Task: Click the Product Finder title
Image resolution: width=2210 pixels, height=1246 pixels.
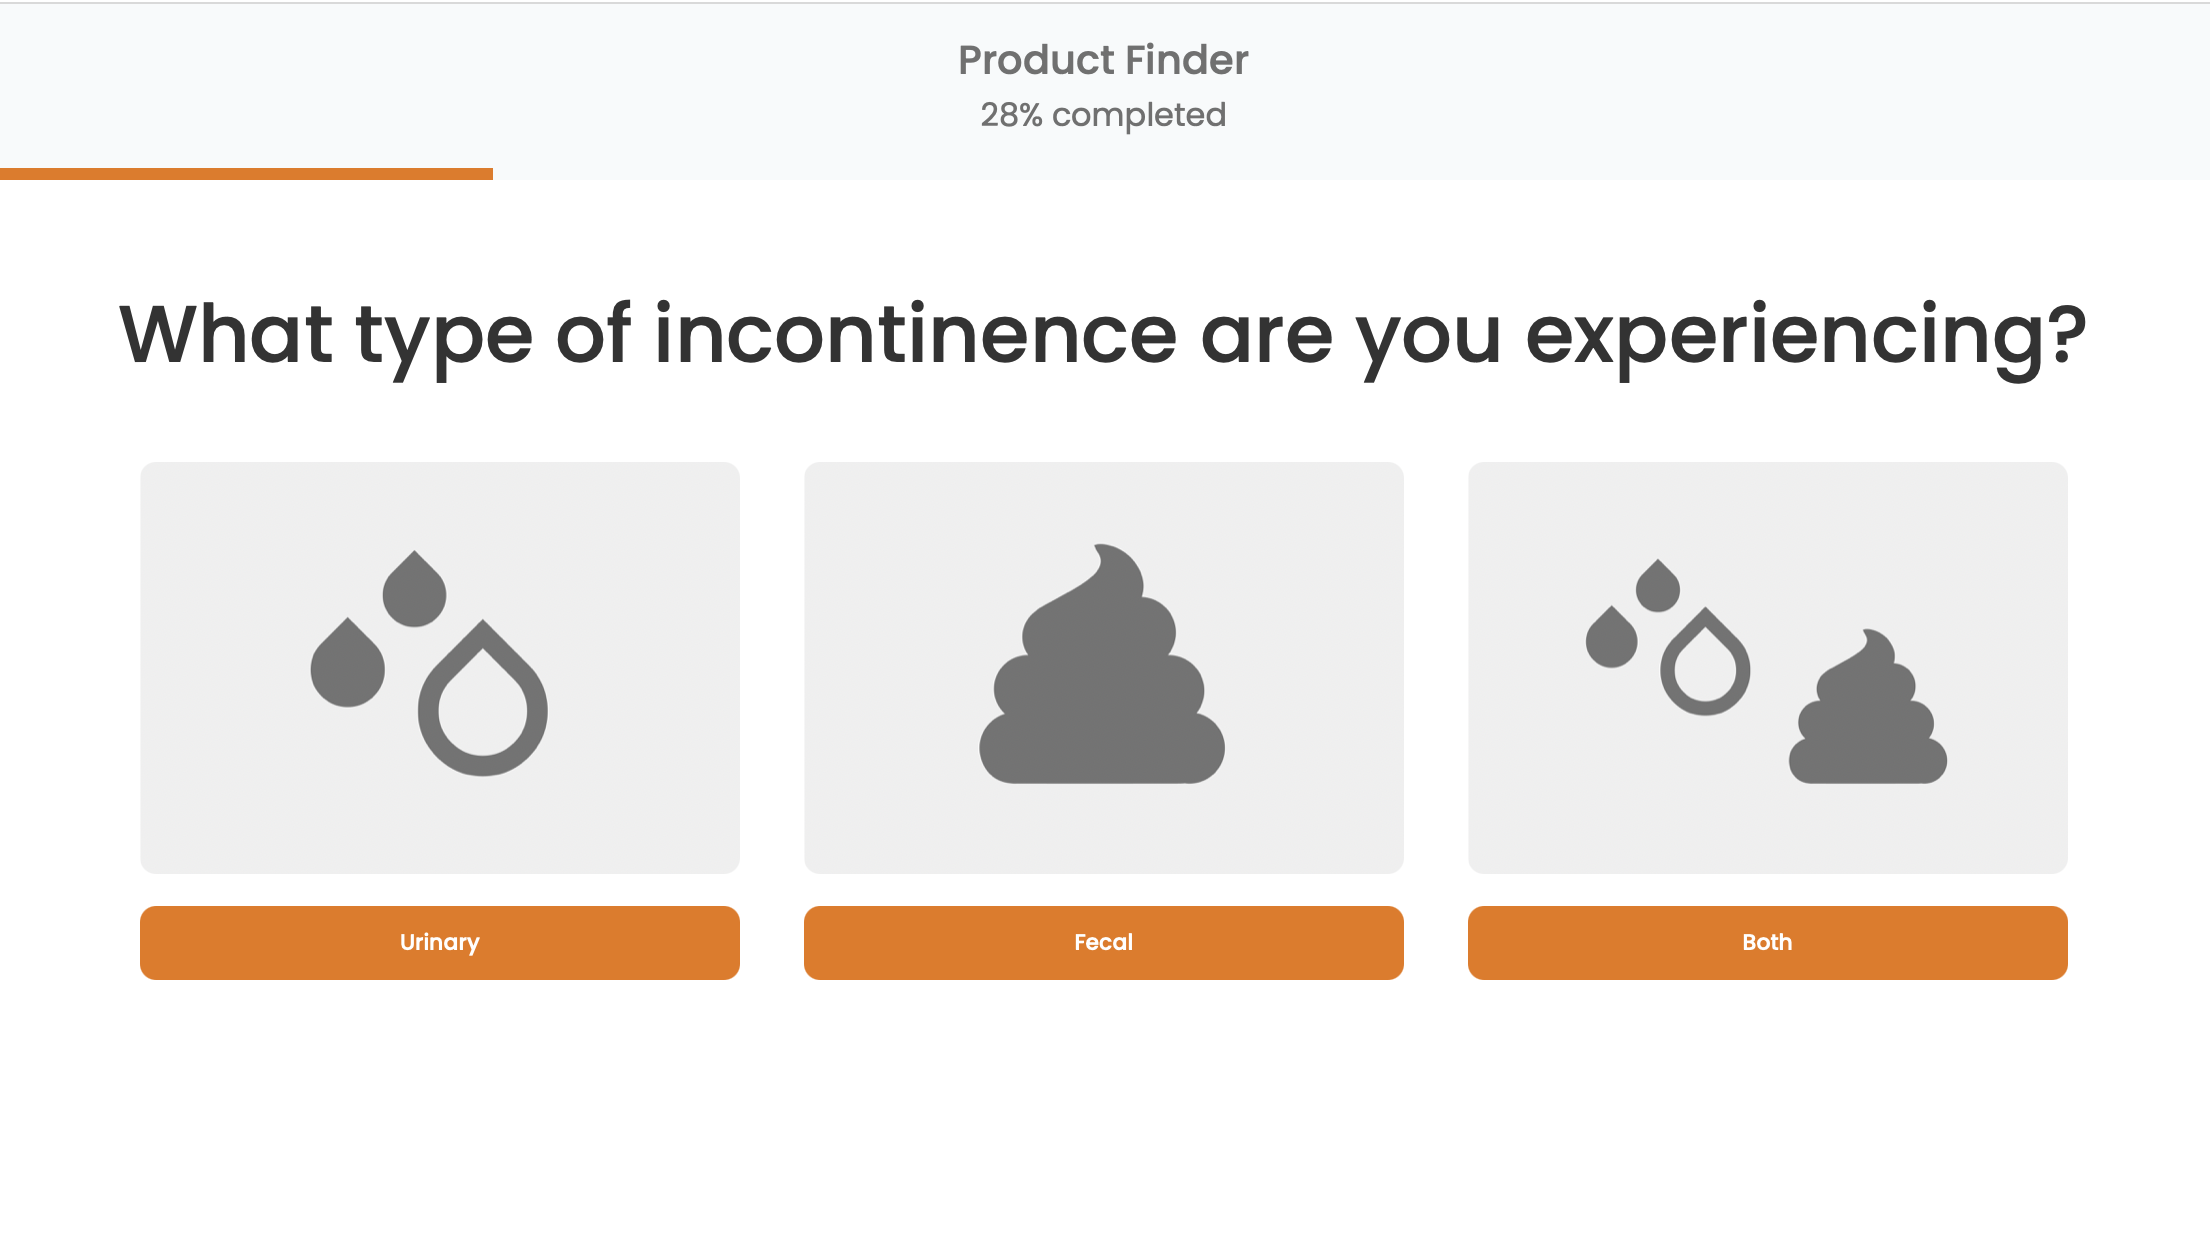Action: [1103, 60]
